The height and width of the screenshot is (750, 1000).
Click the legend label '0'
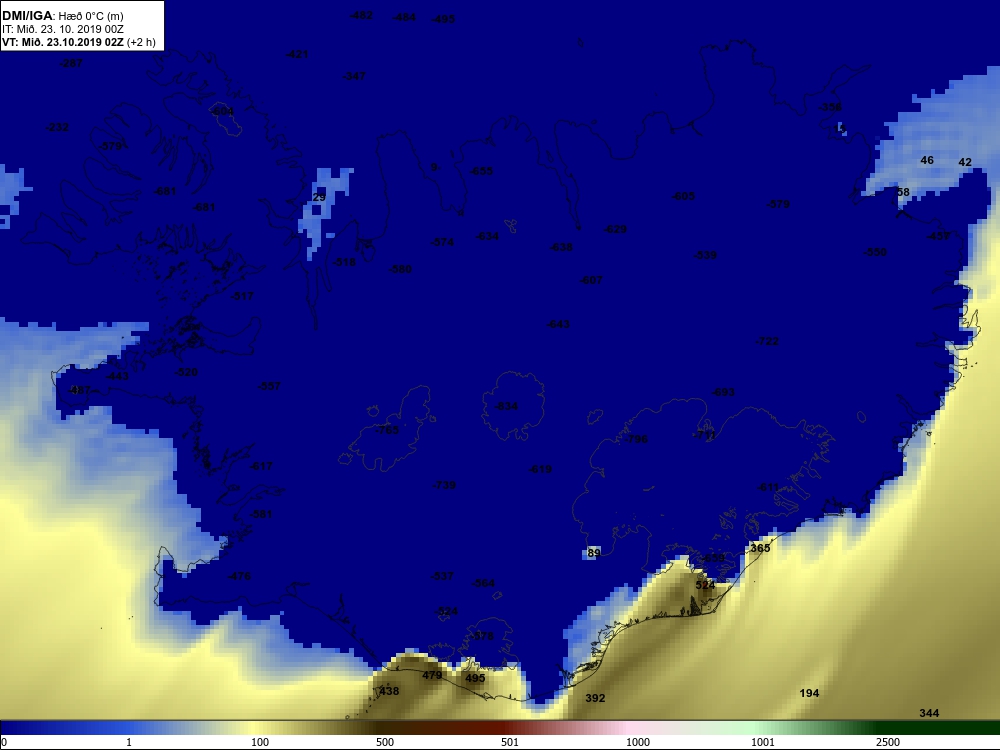click(4, 742)
